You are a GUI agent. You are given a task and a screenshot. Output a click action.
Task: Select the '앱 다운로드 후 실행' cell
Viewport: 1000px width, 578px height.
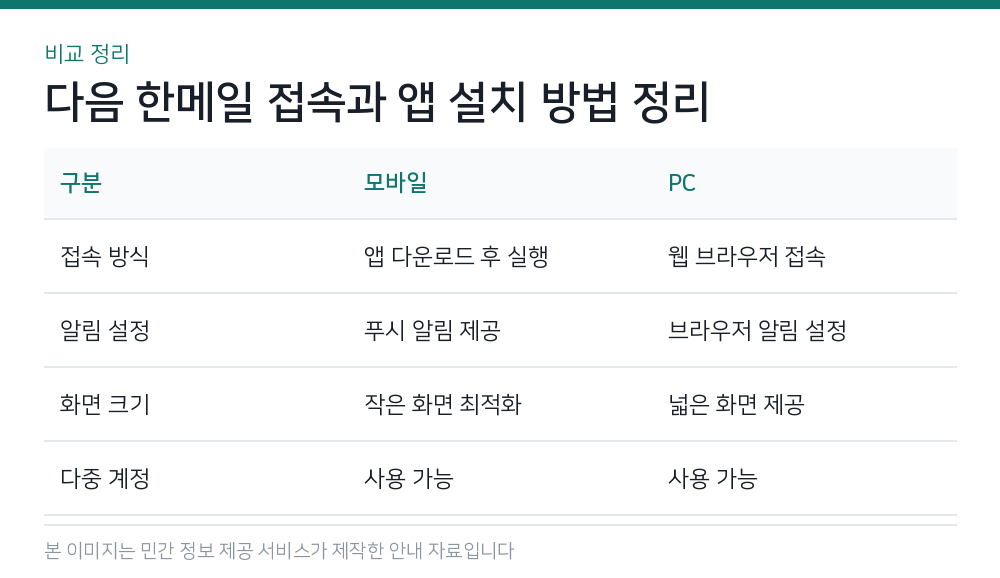(456, 256)
